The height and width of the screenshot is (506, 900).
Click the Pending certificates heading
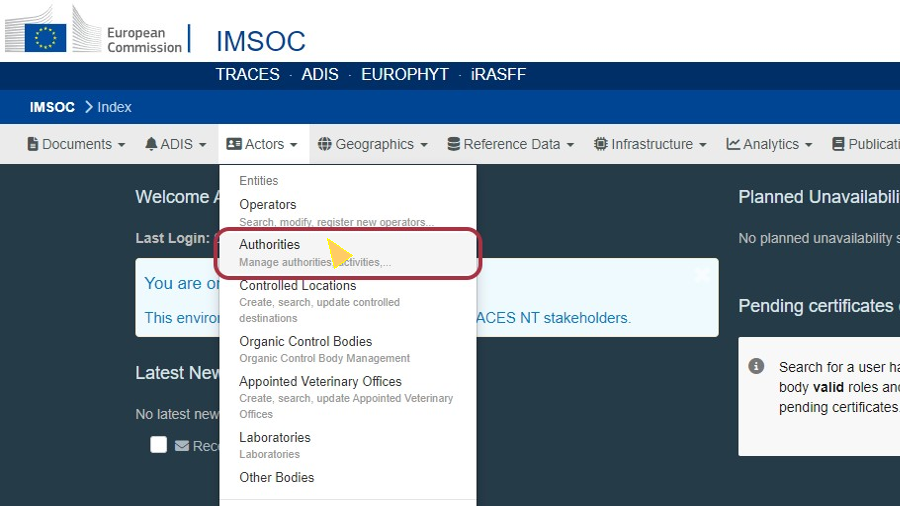[819, 306]
